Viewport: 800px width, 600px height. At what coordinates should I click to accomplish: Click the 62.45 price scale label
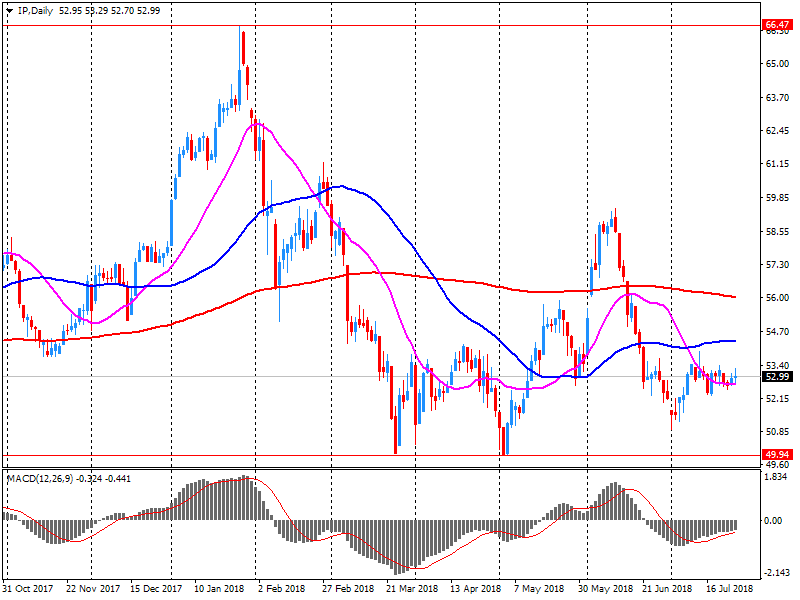click(777, 131)
